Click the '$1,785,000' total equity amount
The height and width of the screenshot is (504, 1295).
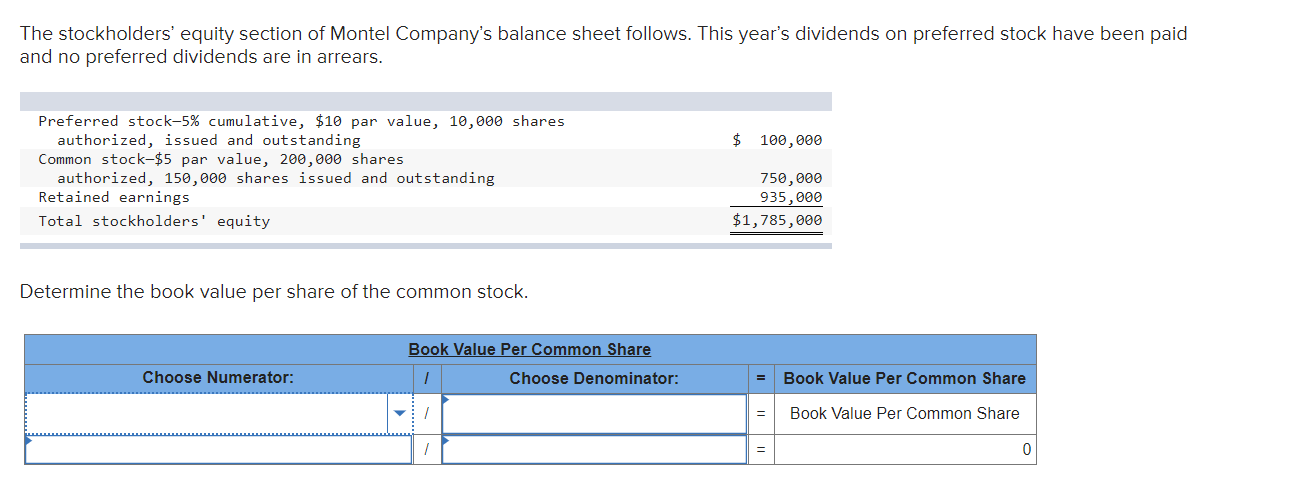point(778,221)
